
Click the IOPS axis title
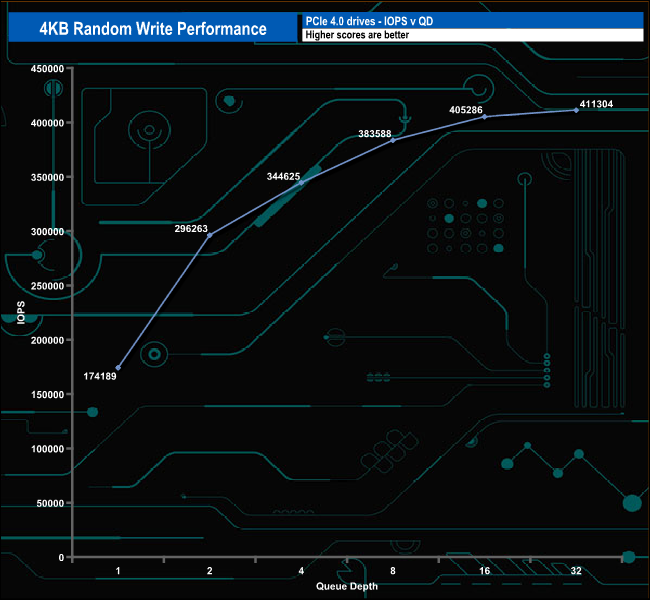click(x=21, y=313)
